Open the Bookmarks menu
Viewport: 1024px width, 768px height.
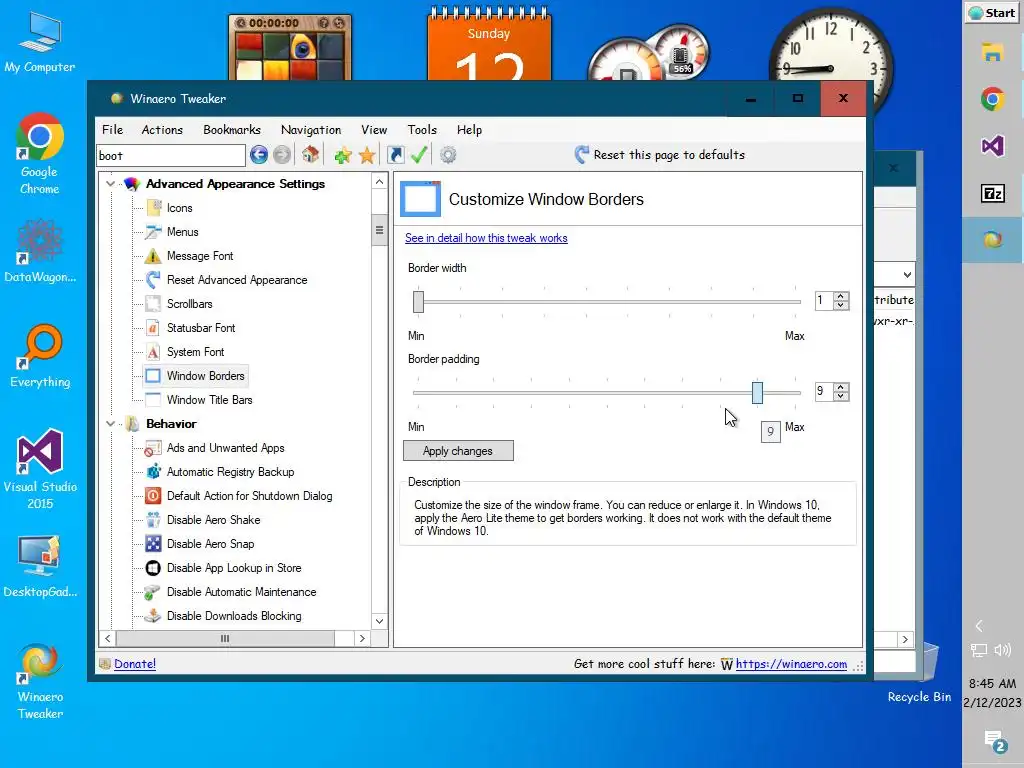(232, 129)
